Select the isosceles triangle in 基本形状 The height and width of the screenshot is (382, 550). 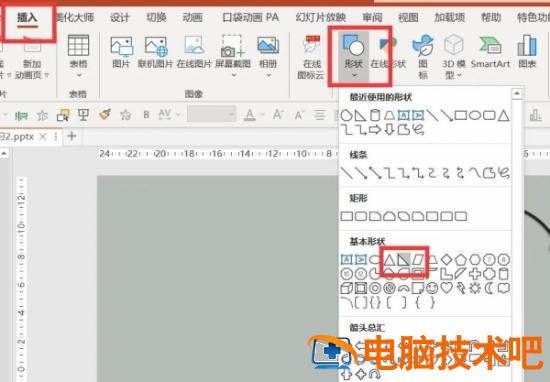pos(389,260)
